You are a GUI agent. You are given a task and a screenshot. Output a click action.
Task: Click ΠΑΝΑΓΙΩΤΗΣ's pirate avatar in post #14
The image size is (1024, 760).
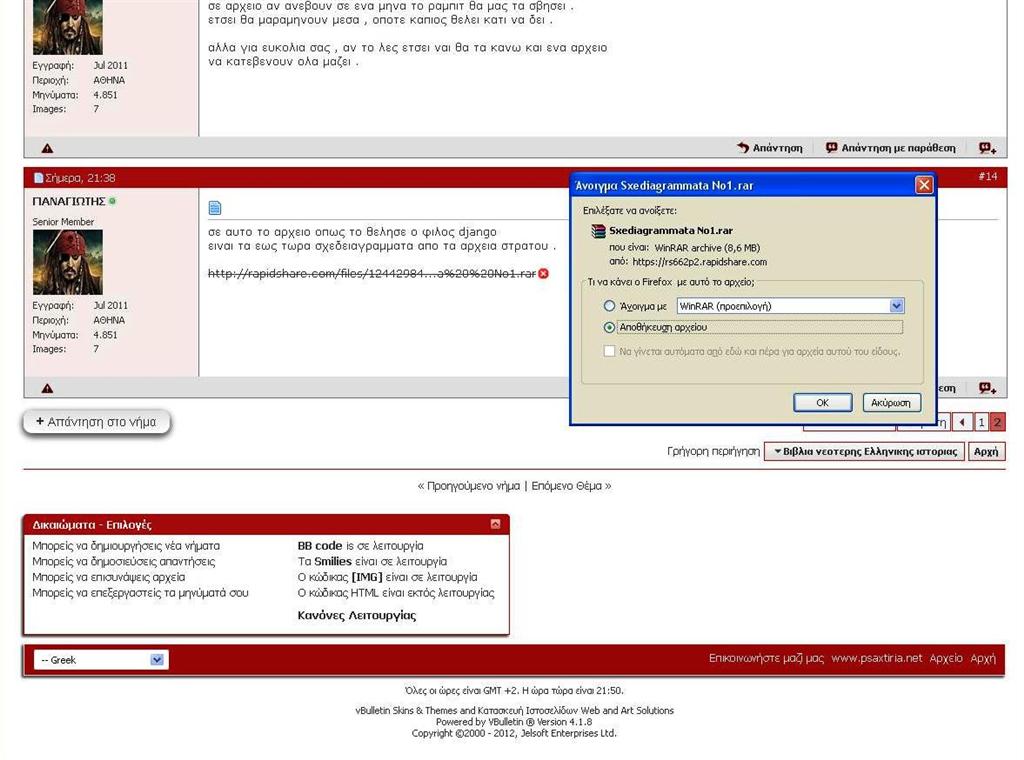coord(68,262)
